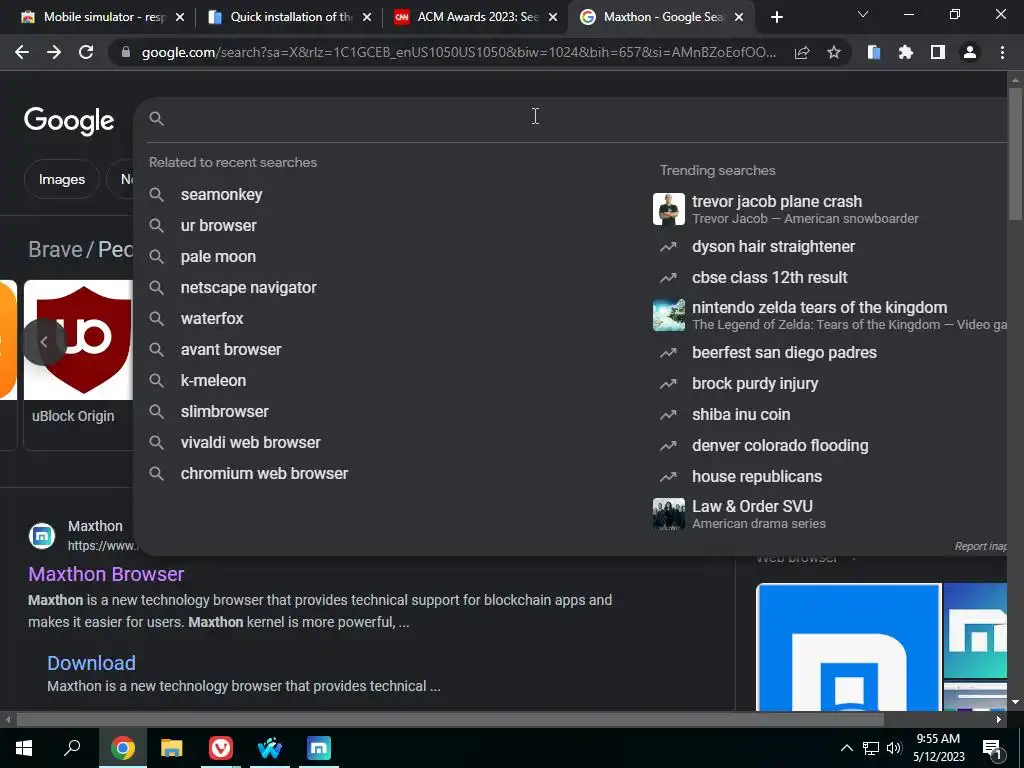The image size is (1024, 768).
Task: Open the Maxthon Download sitelink
Action: pos(91,663)
